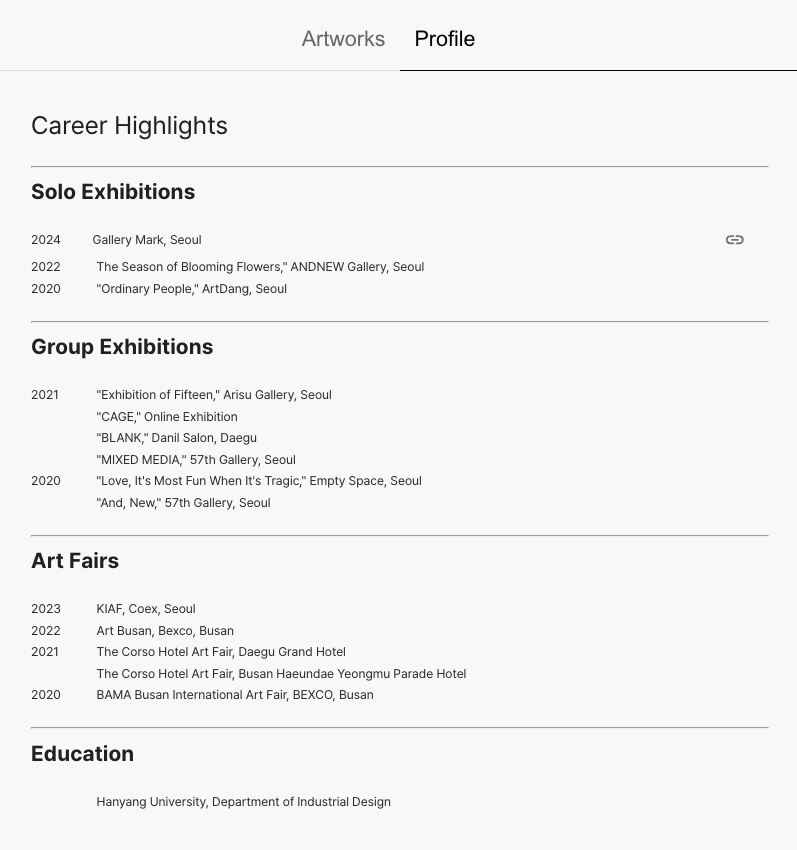Select Art Busan, Bexco, Busan entry

click(x=165, y=630)
